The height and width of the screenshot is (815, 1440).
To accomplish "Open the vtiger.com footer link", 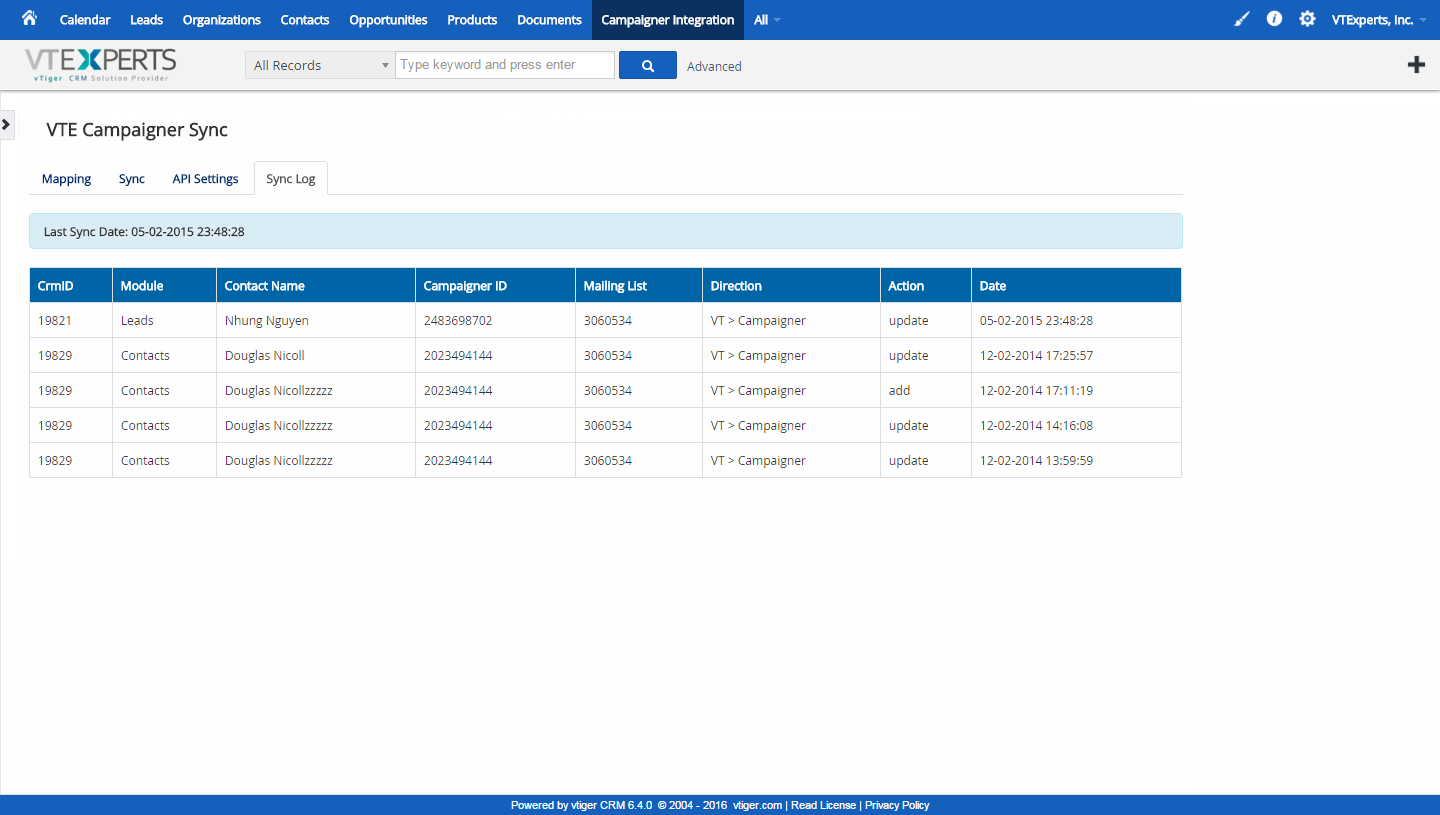I will click(757, 805).
